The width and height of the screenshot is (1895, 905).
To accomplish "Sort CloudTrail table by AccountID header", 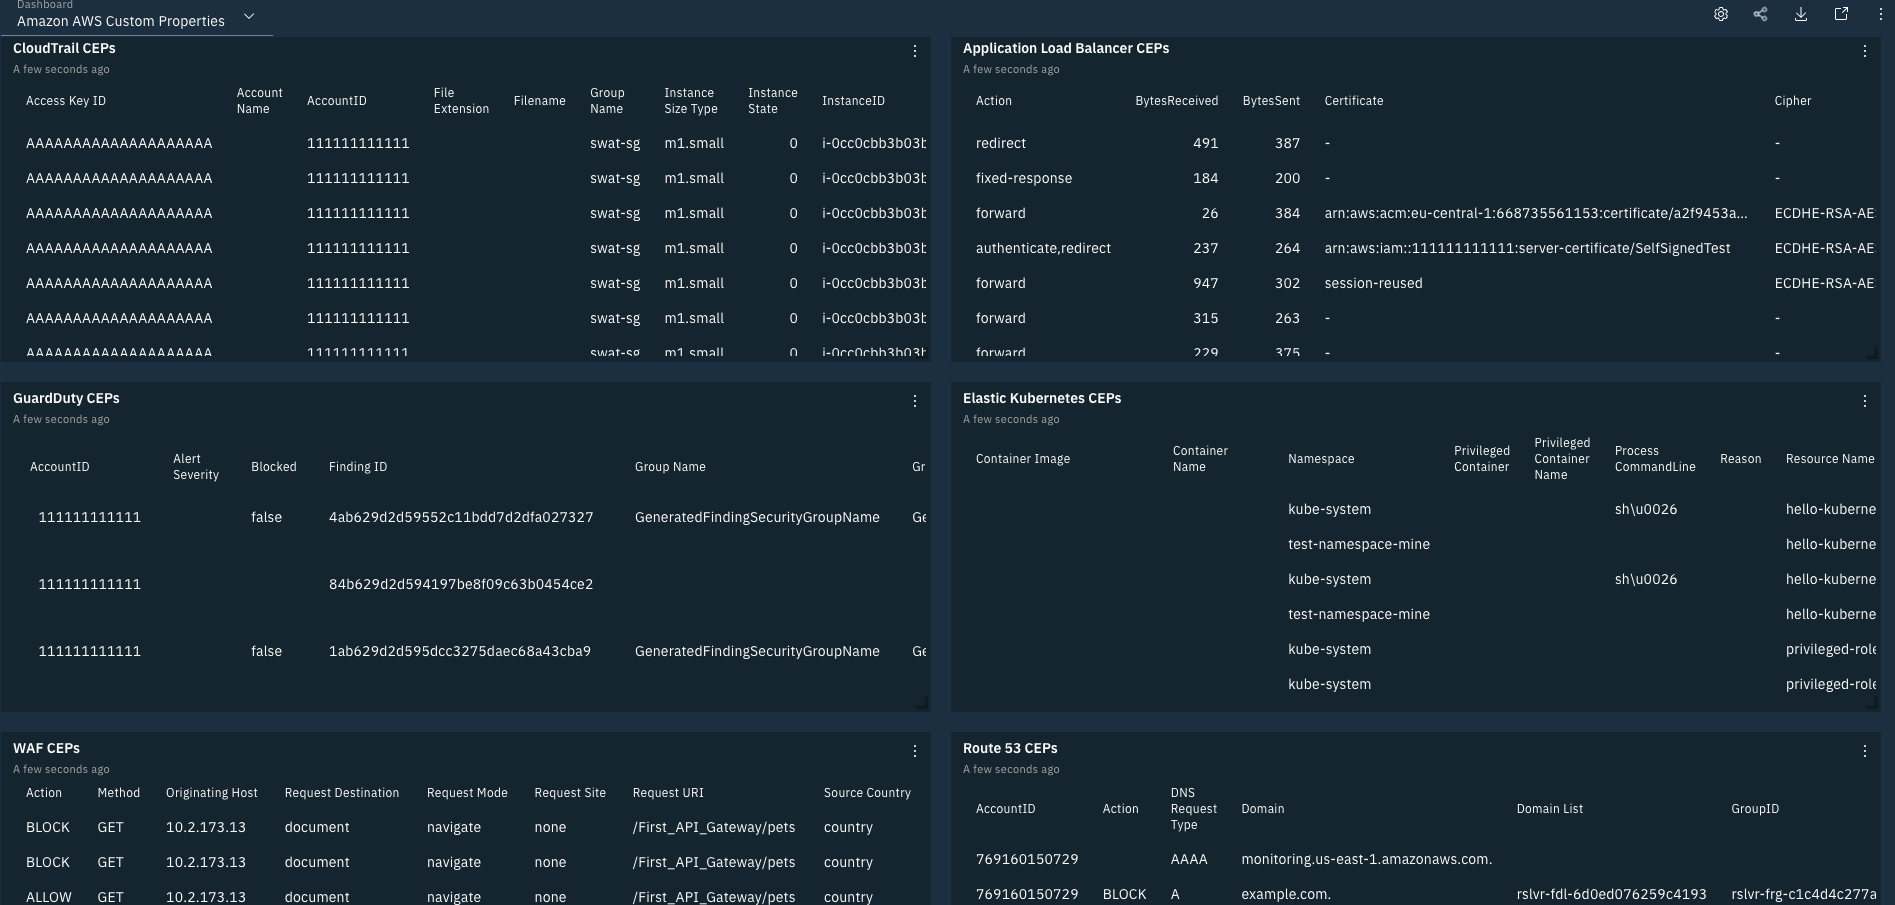I will tap(336, 101).
